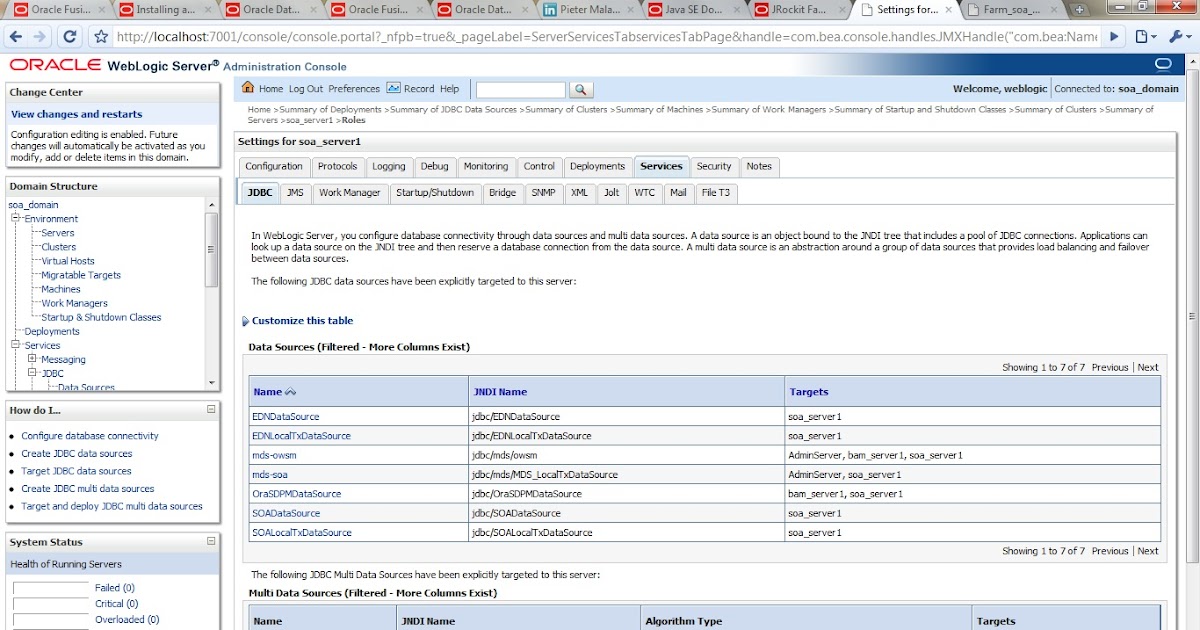The height and width of the screenshot is (630, 1200).
Task: Click the Home icon in the console header
Action: point(248,88)
